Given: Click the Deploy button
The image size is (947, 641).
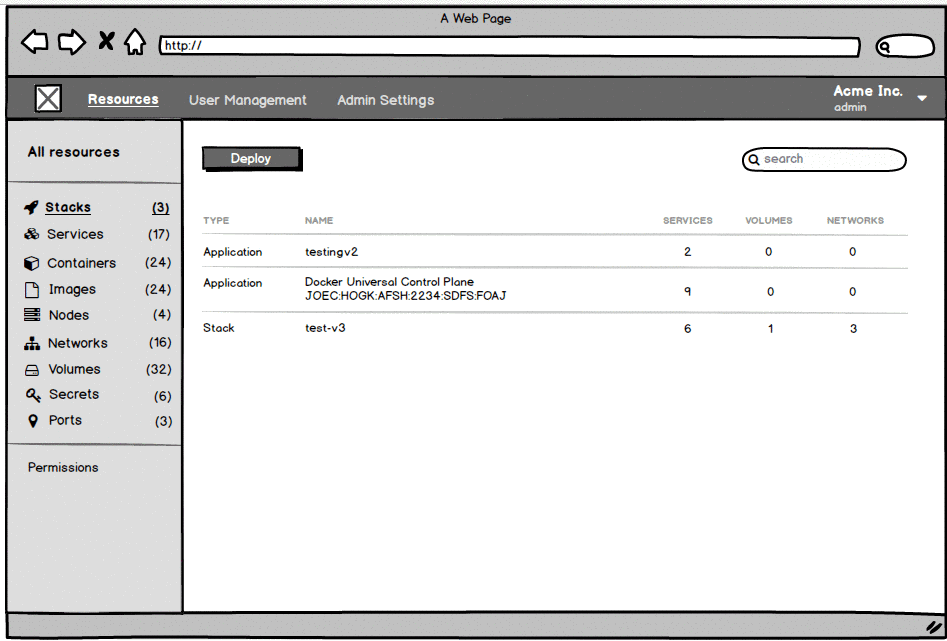Looking at the screenshot, I should coord(252,159).
